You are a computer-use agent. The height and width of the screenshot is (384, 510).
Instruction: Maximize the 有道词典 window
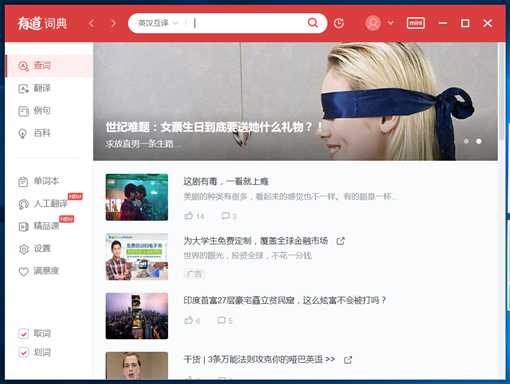[x=465, y=23]
